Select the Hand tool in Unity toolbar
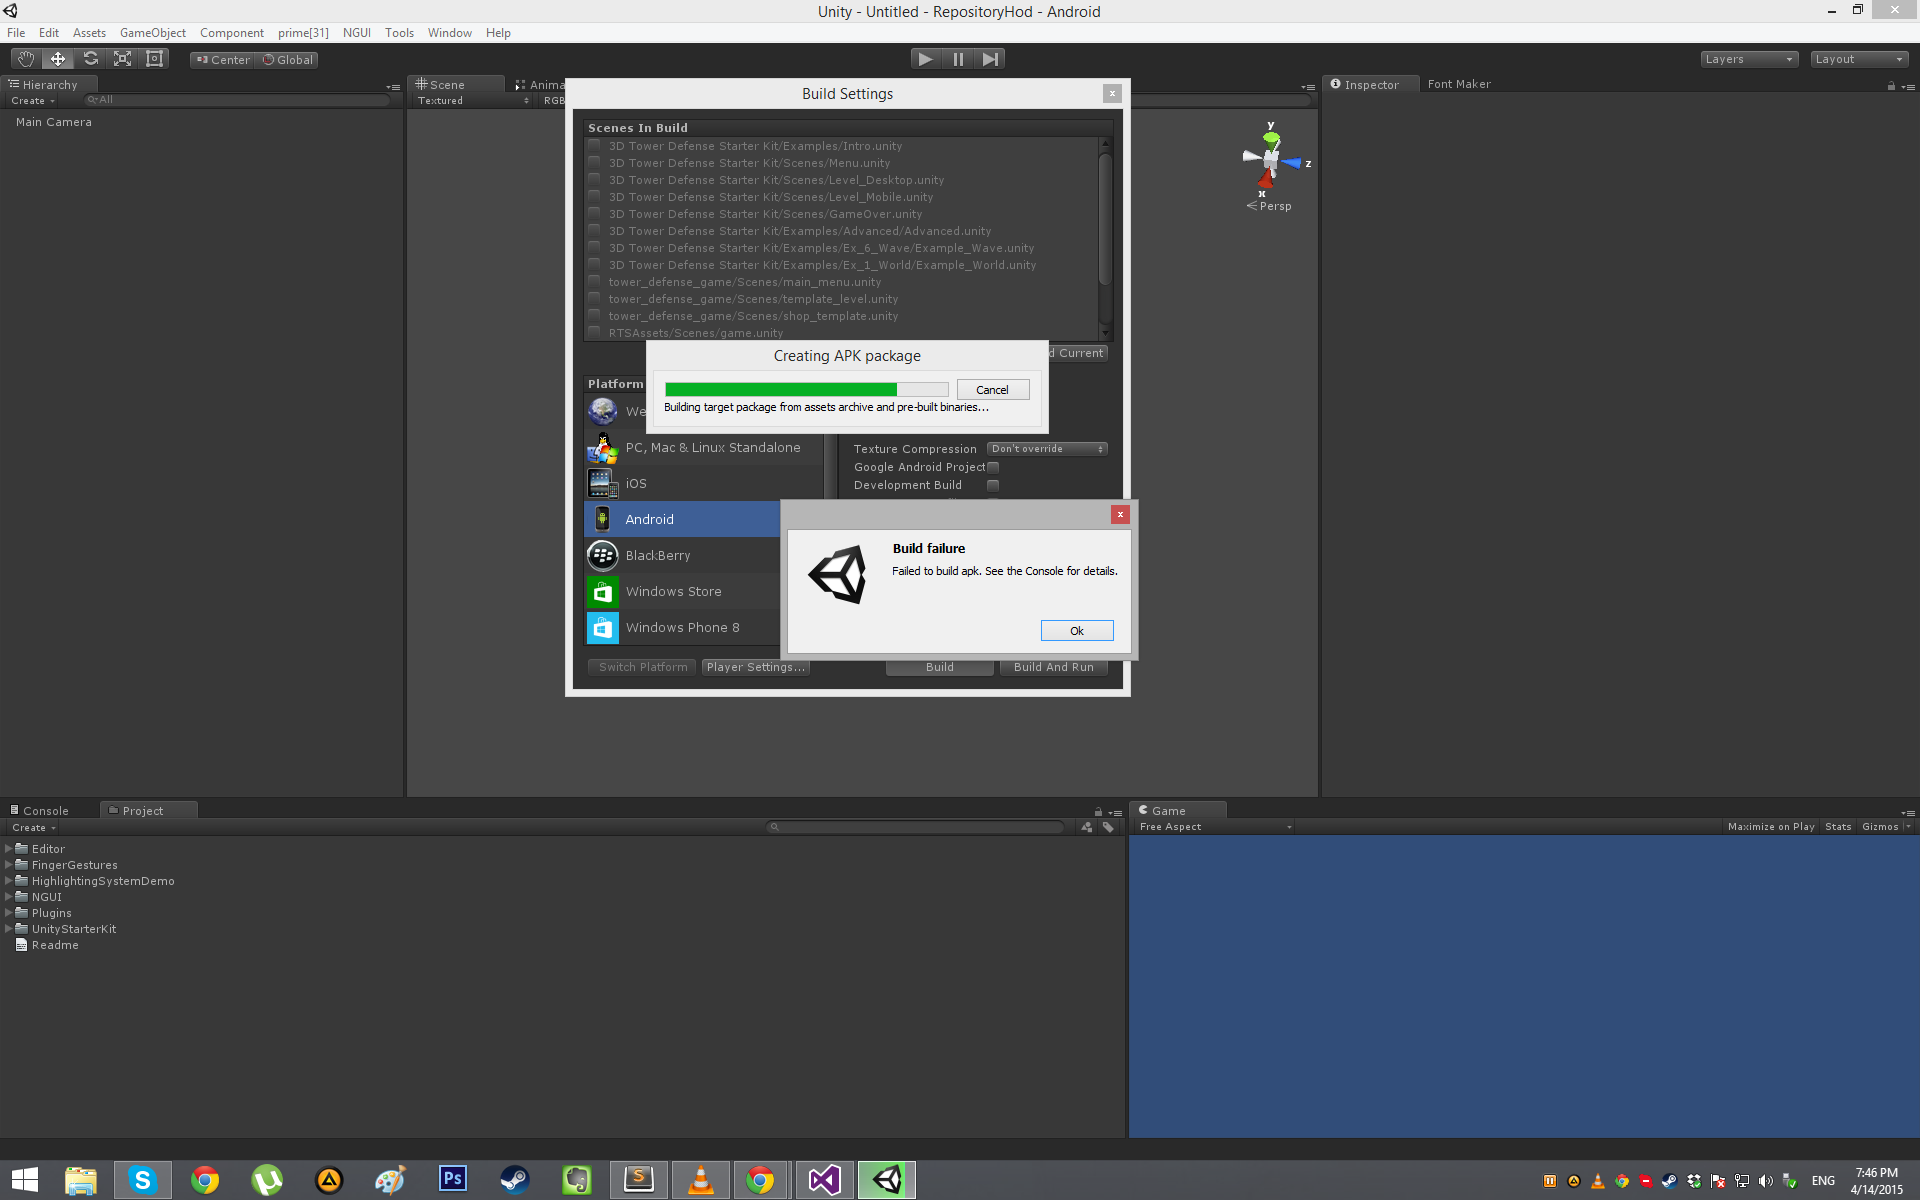1920x1200 pixels. click(26, 59)
